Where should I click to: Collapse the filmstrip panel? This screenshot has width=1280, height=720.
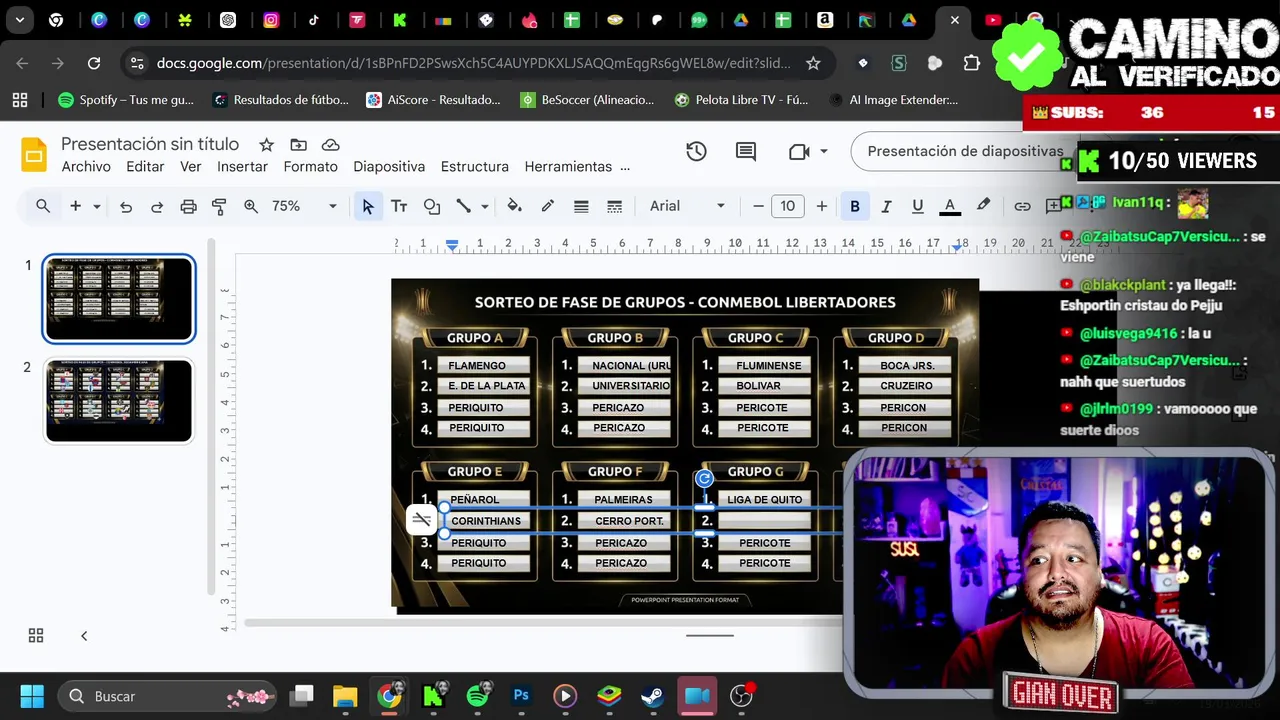pos(84,636)
